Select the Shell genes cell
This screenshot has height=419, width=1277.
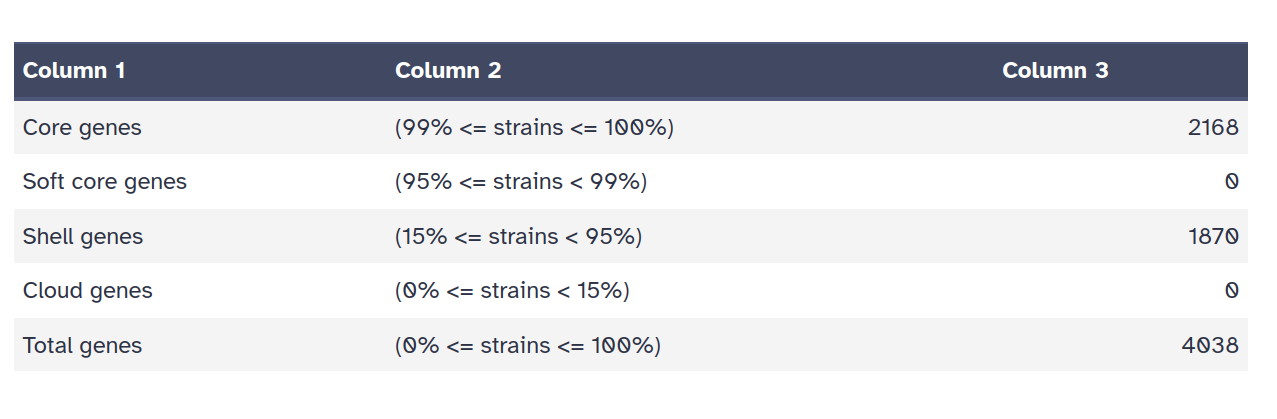pos(83,237)
